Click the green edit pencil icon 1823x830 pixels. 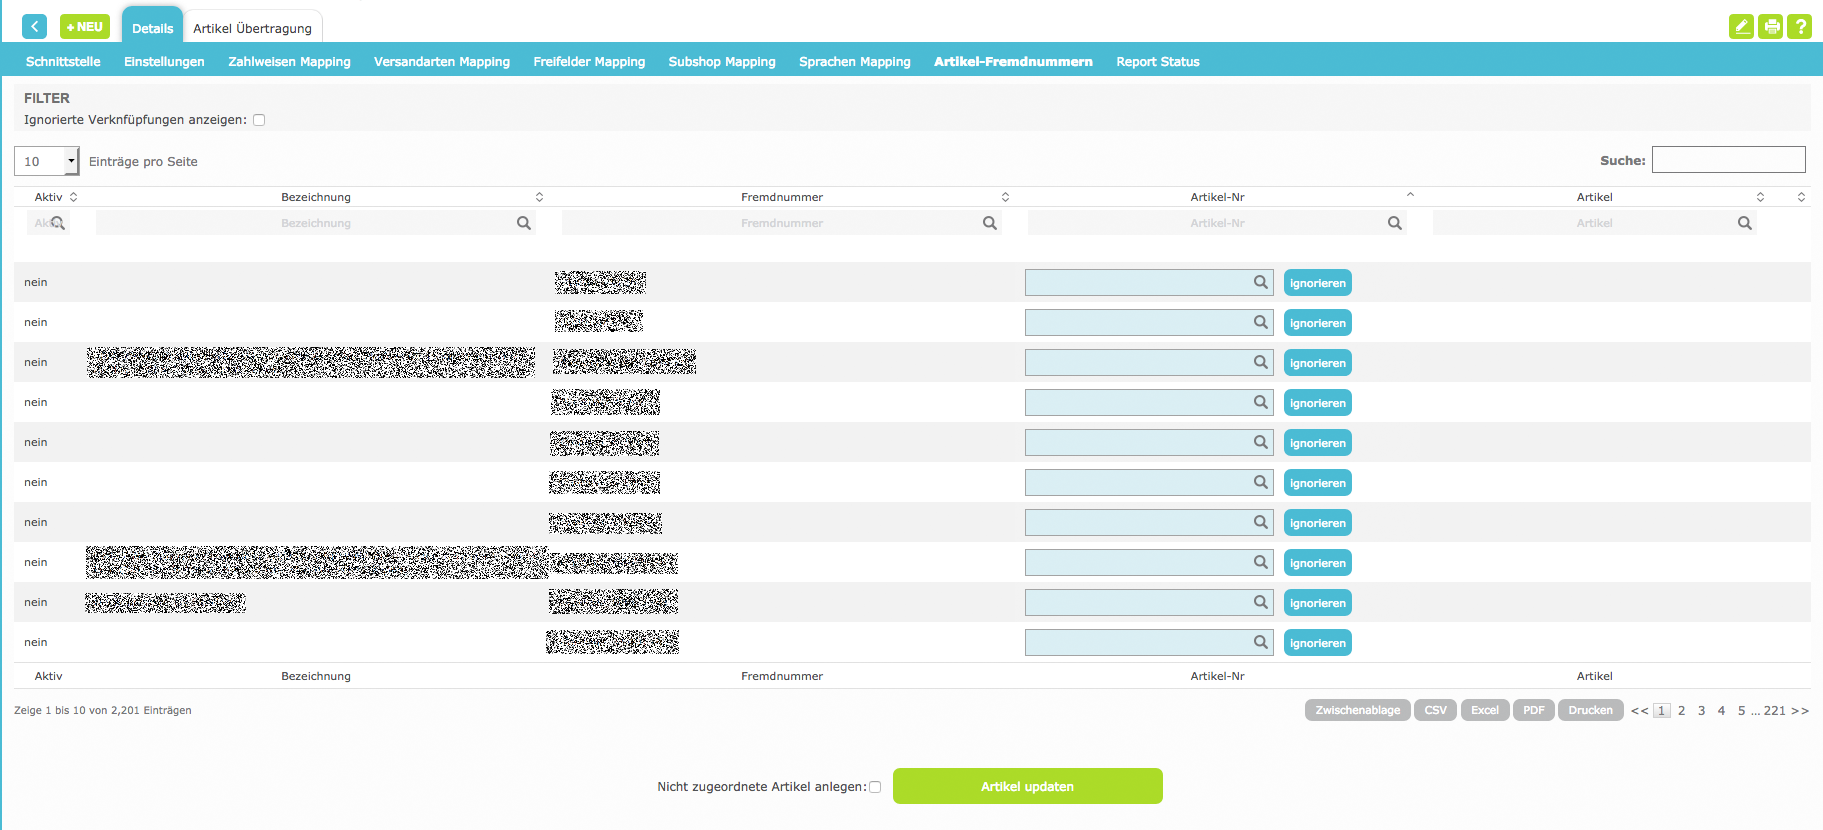1741,27
